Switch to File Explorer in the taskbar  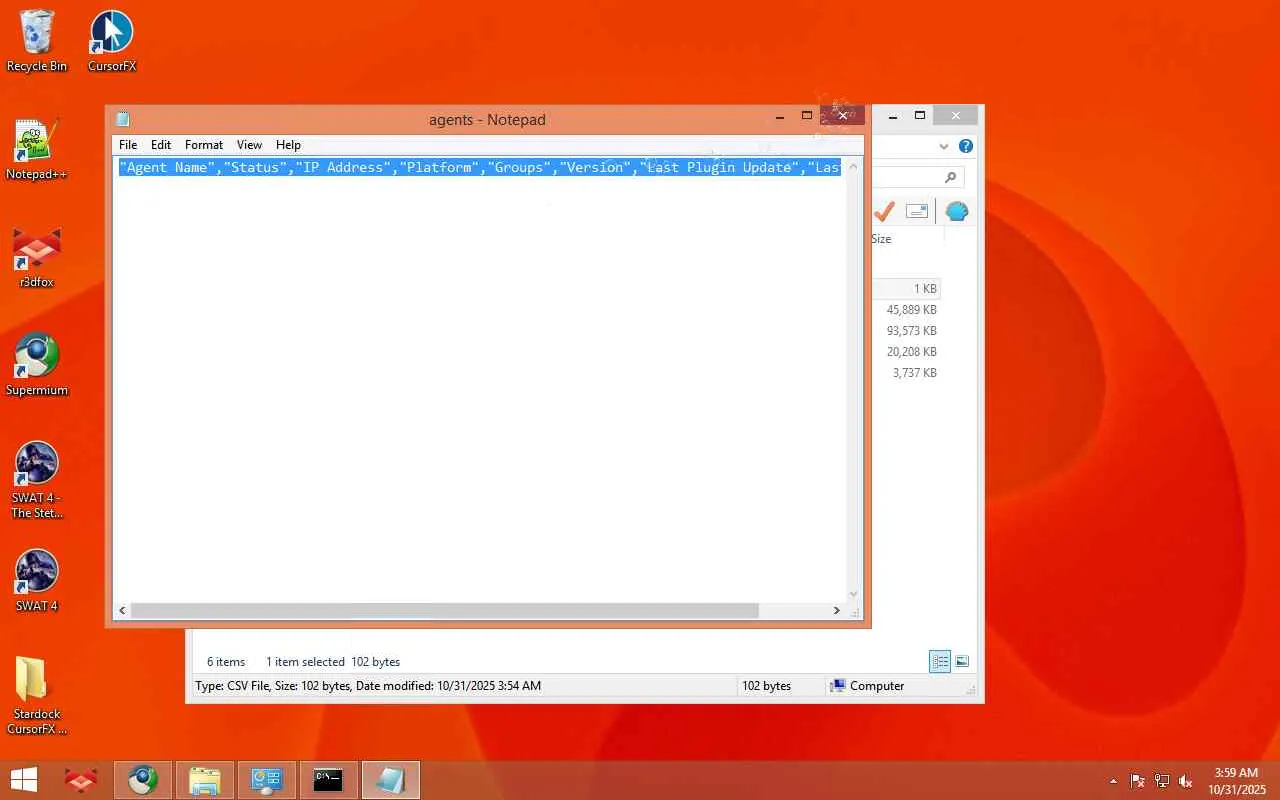[204, 780]
